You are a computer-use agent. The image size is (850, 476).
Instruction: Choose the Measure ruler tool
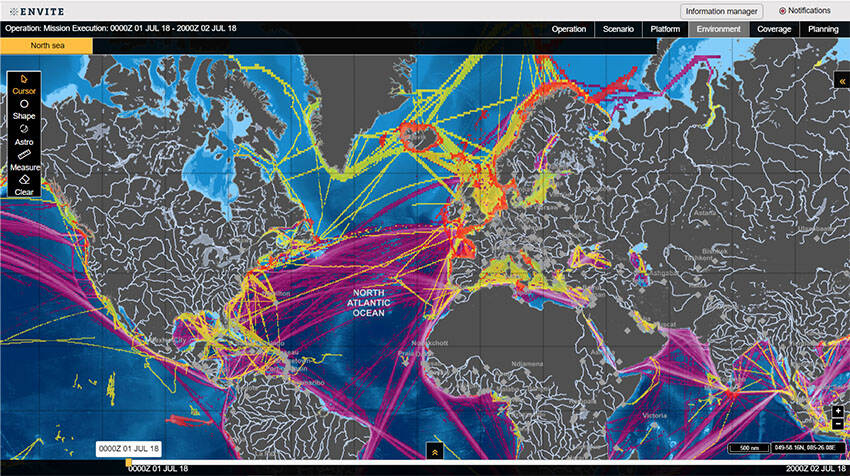(x=24, y=160)
